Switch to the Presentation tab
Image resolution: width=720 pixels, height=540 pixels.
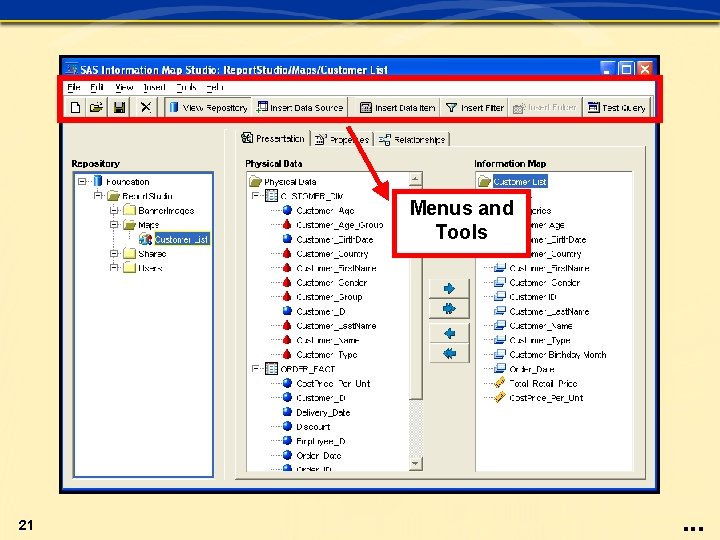tap(273, 138)
